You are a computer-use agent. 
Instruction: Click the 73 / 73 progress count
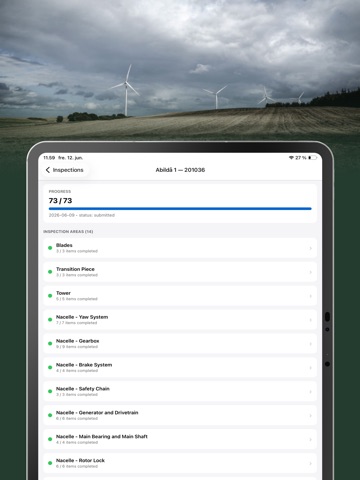(60, 201)
